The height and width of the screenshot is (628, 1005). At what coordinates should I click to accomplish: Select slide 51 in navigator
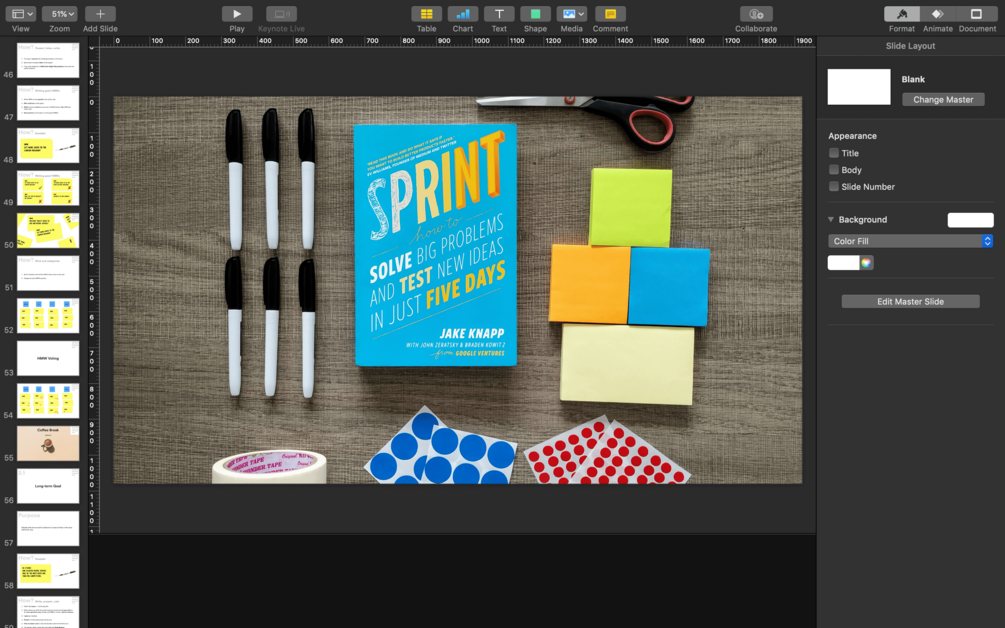(x=48, y=273)
